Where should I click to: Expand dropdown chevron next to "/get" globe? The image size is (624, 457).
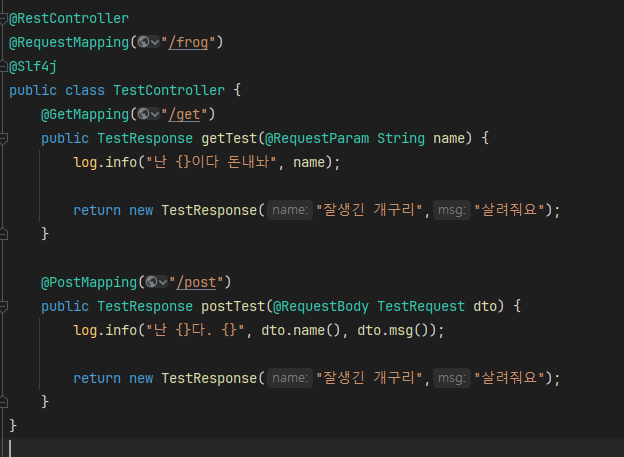(155, 114)
